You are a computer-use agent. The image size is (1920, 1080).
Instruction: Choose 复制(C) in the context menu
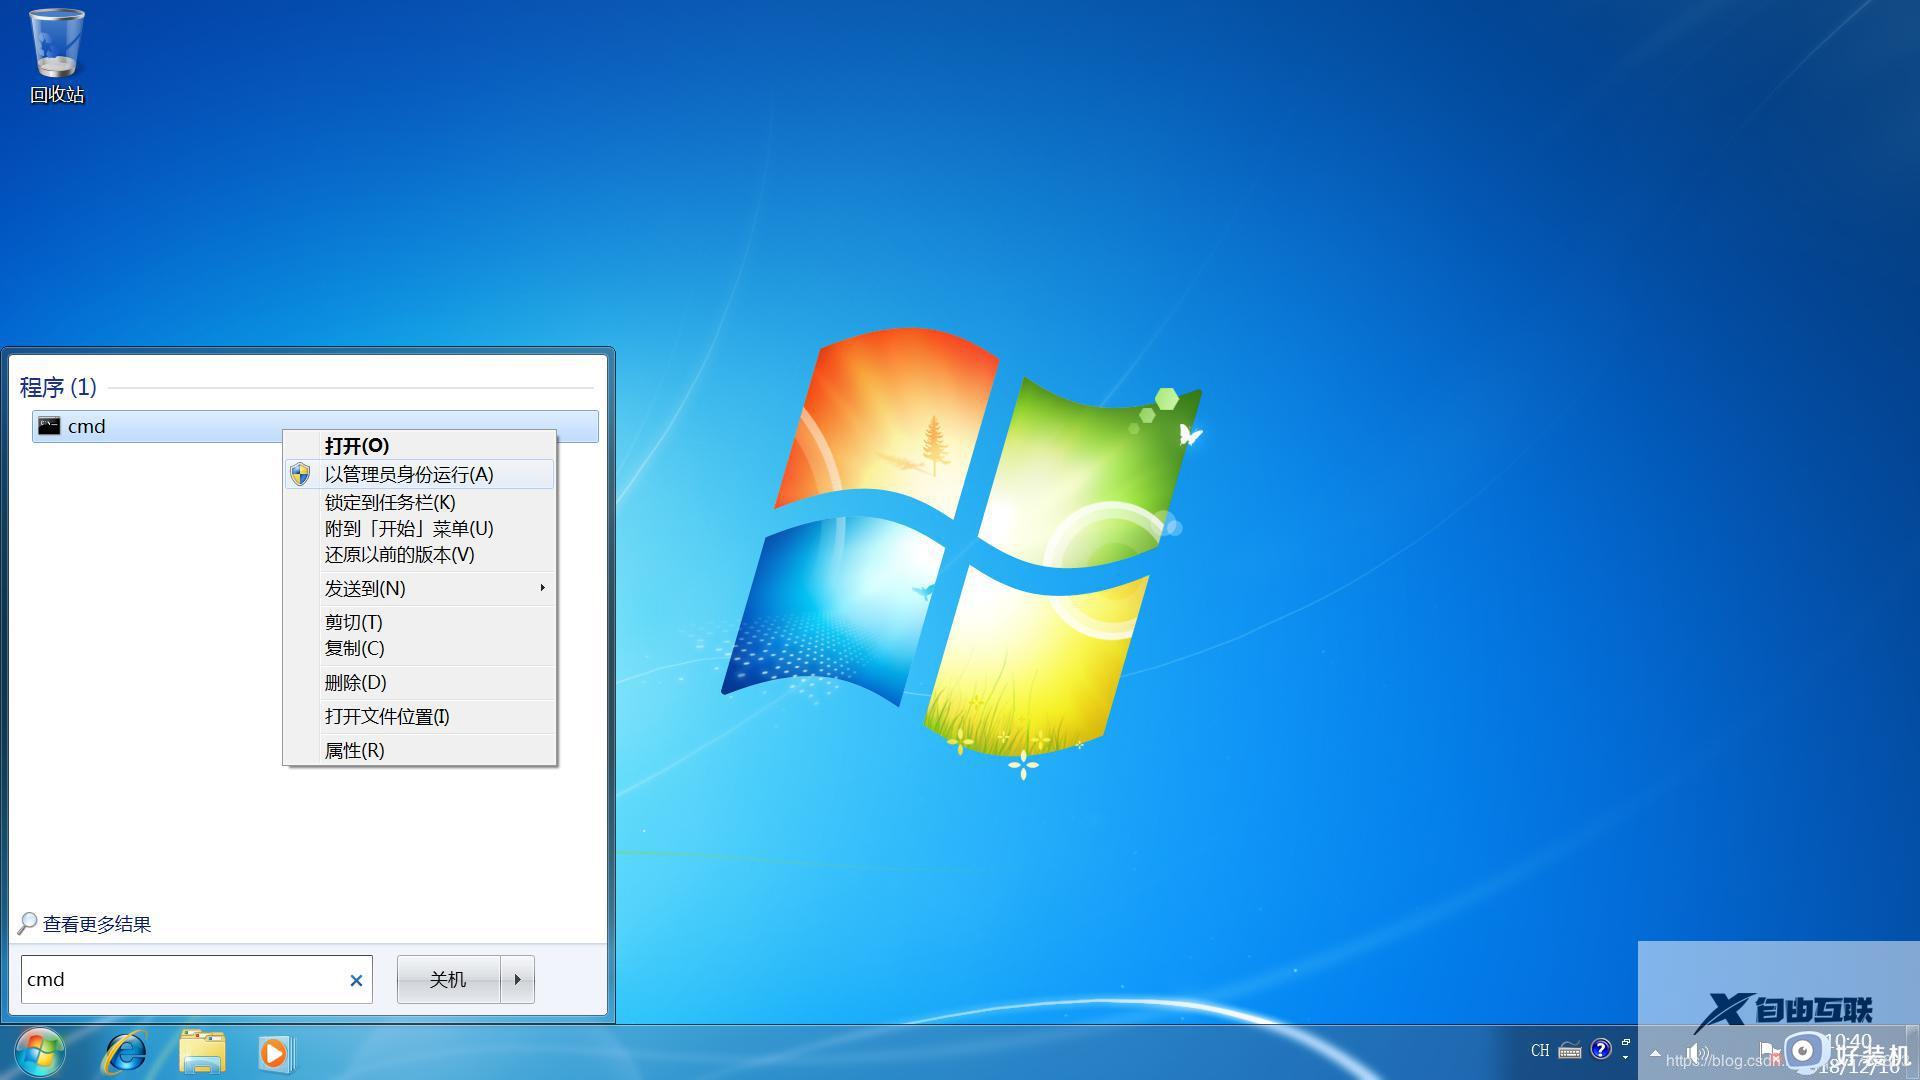(419, 648)
